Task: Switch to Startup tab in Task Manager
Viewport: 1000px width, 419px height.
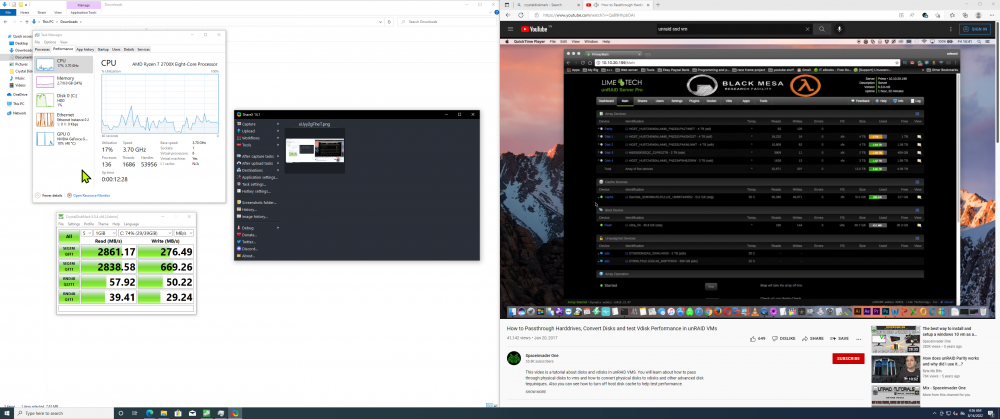Action: [103, 49]
